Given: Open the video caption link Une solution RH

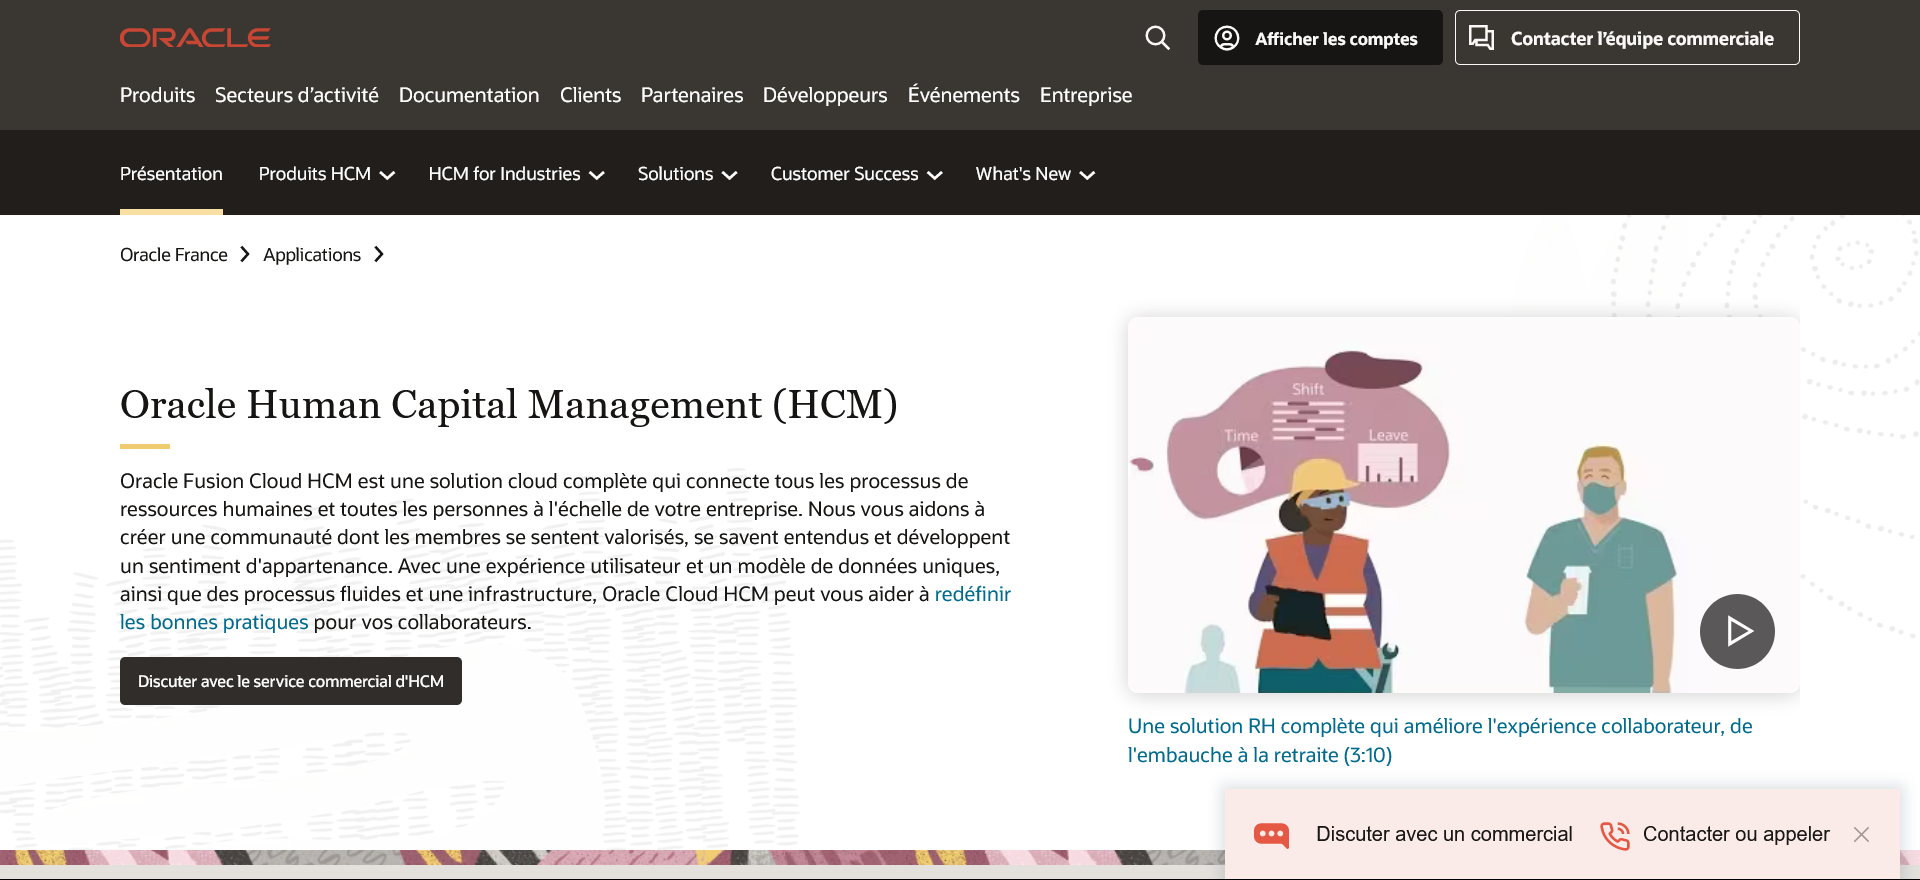Looking at the screenshot, I should tap(1440, 740).
